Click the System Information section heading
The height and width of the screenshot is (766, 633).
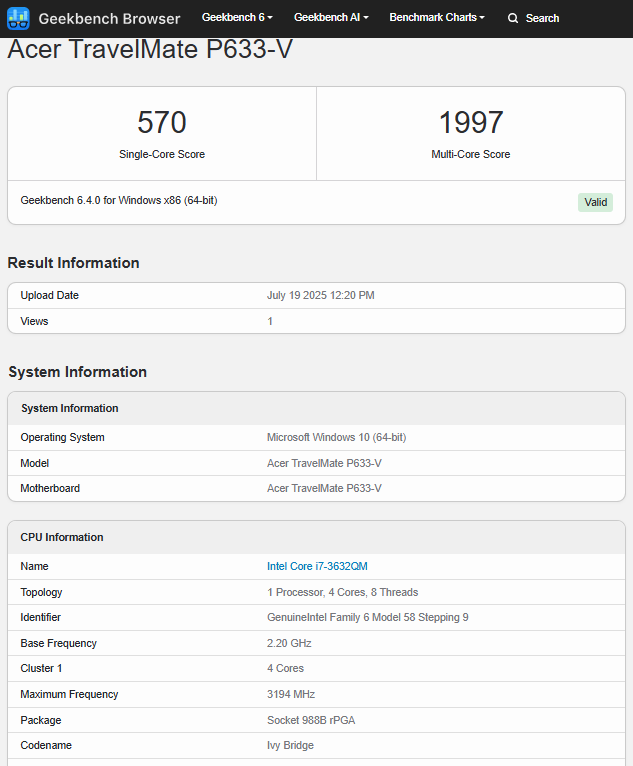pos(77,372)
